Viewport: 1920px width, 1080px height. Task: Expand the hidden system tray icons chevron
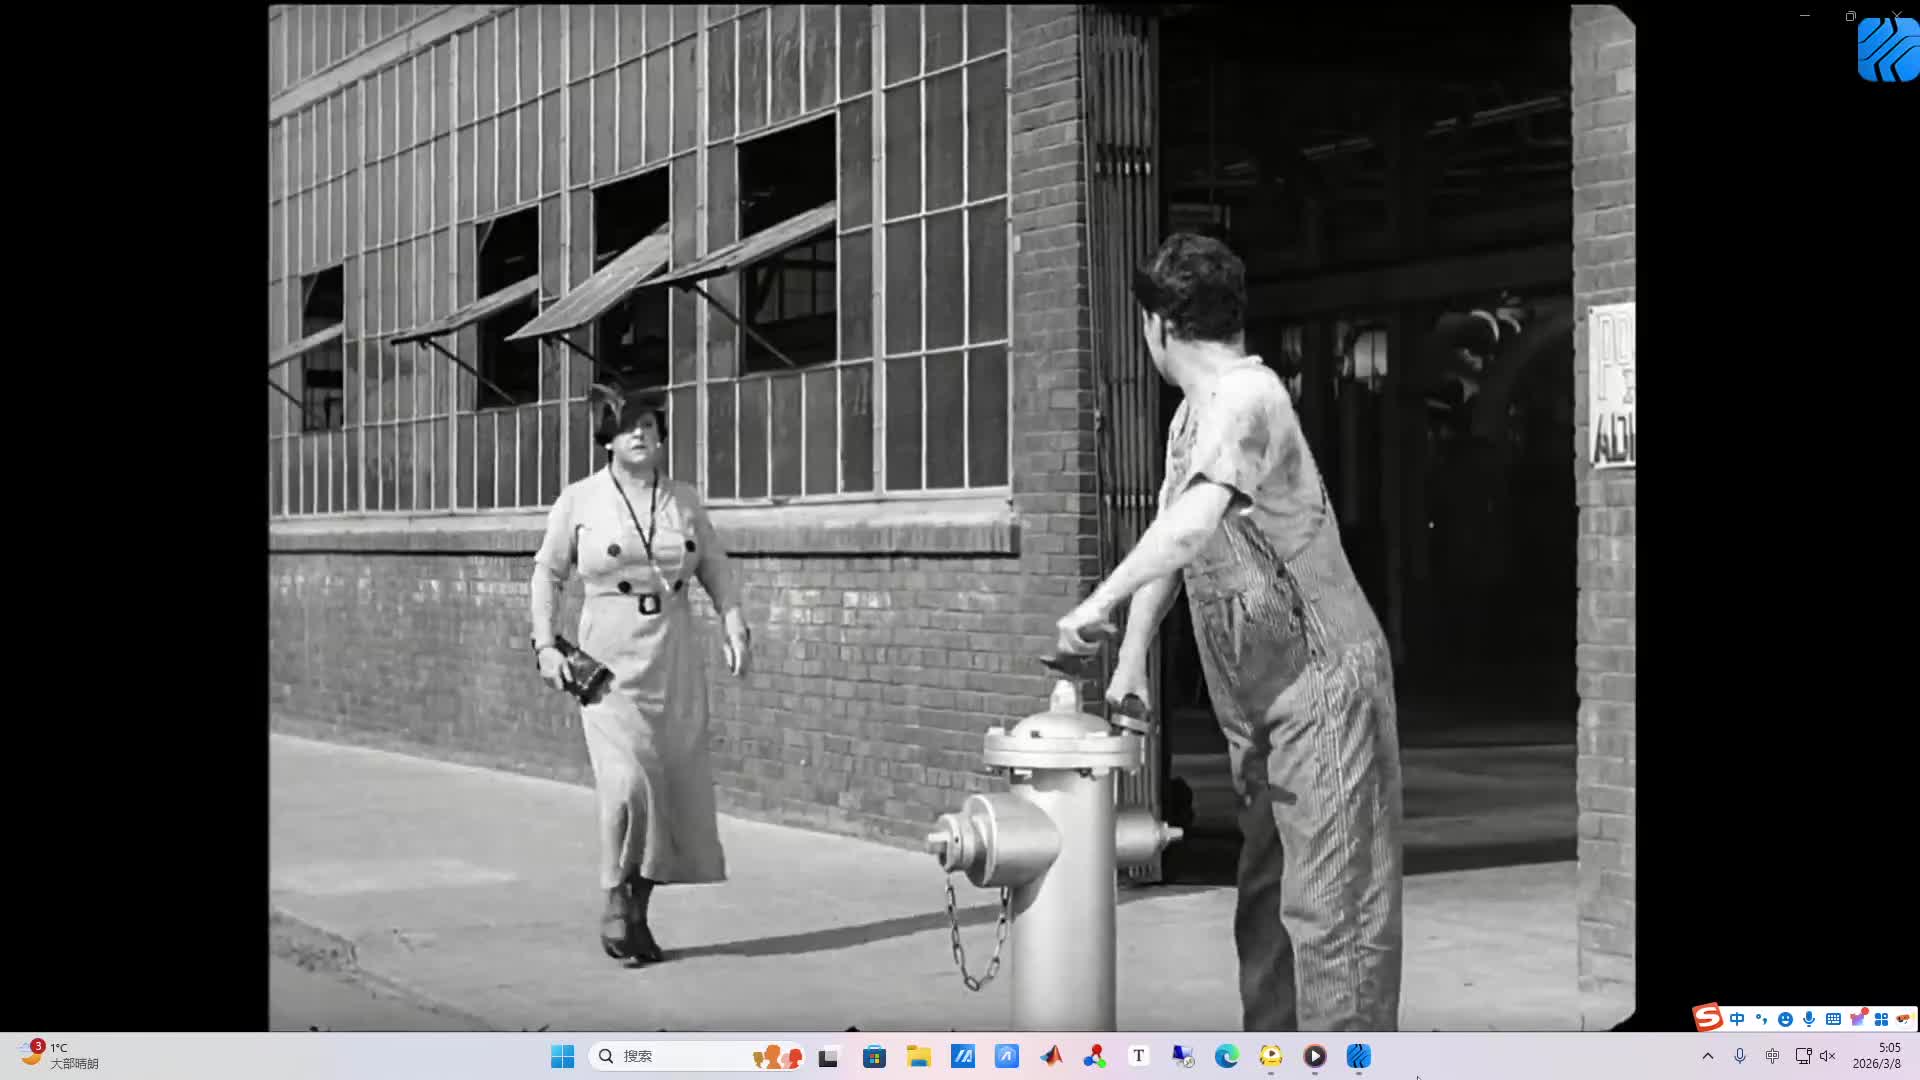[1708, 1056]
